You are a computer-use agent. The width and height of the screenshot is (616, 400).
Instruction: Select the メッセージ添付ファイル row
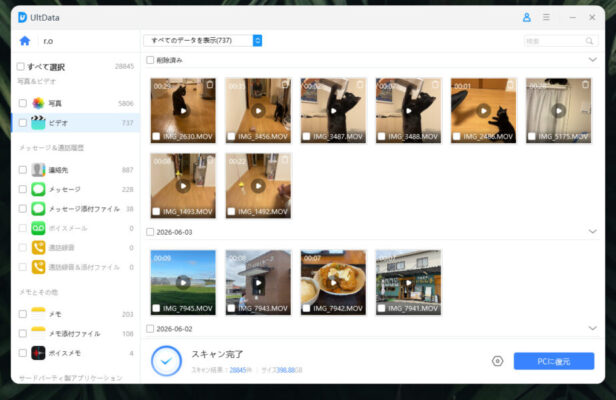[x=75, y=209]
